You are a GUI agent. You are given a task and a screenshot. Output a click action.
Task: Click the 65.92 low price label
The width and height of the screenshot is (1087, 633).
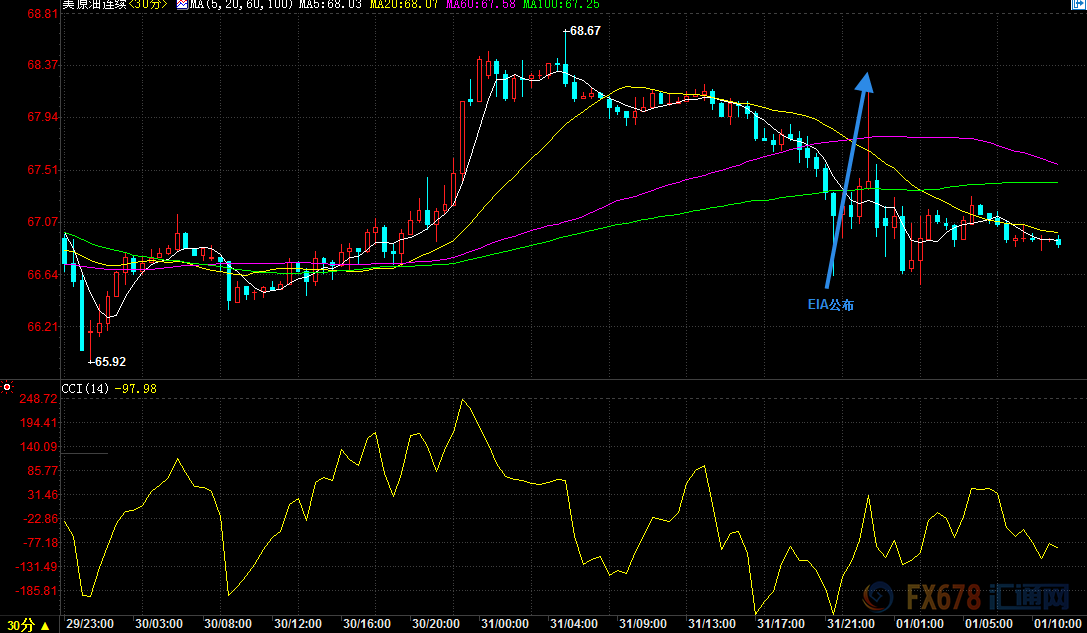[110, 362]
